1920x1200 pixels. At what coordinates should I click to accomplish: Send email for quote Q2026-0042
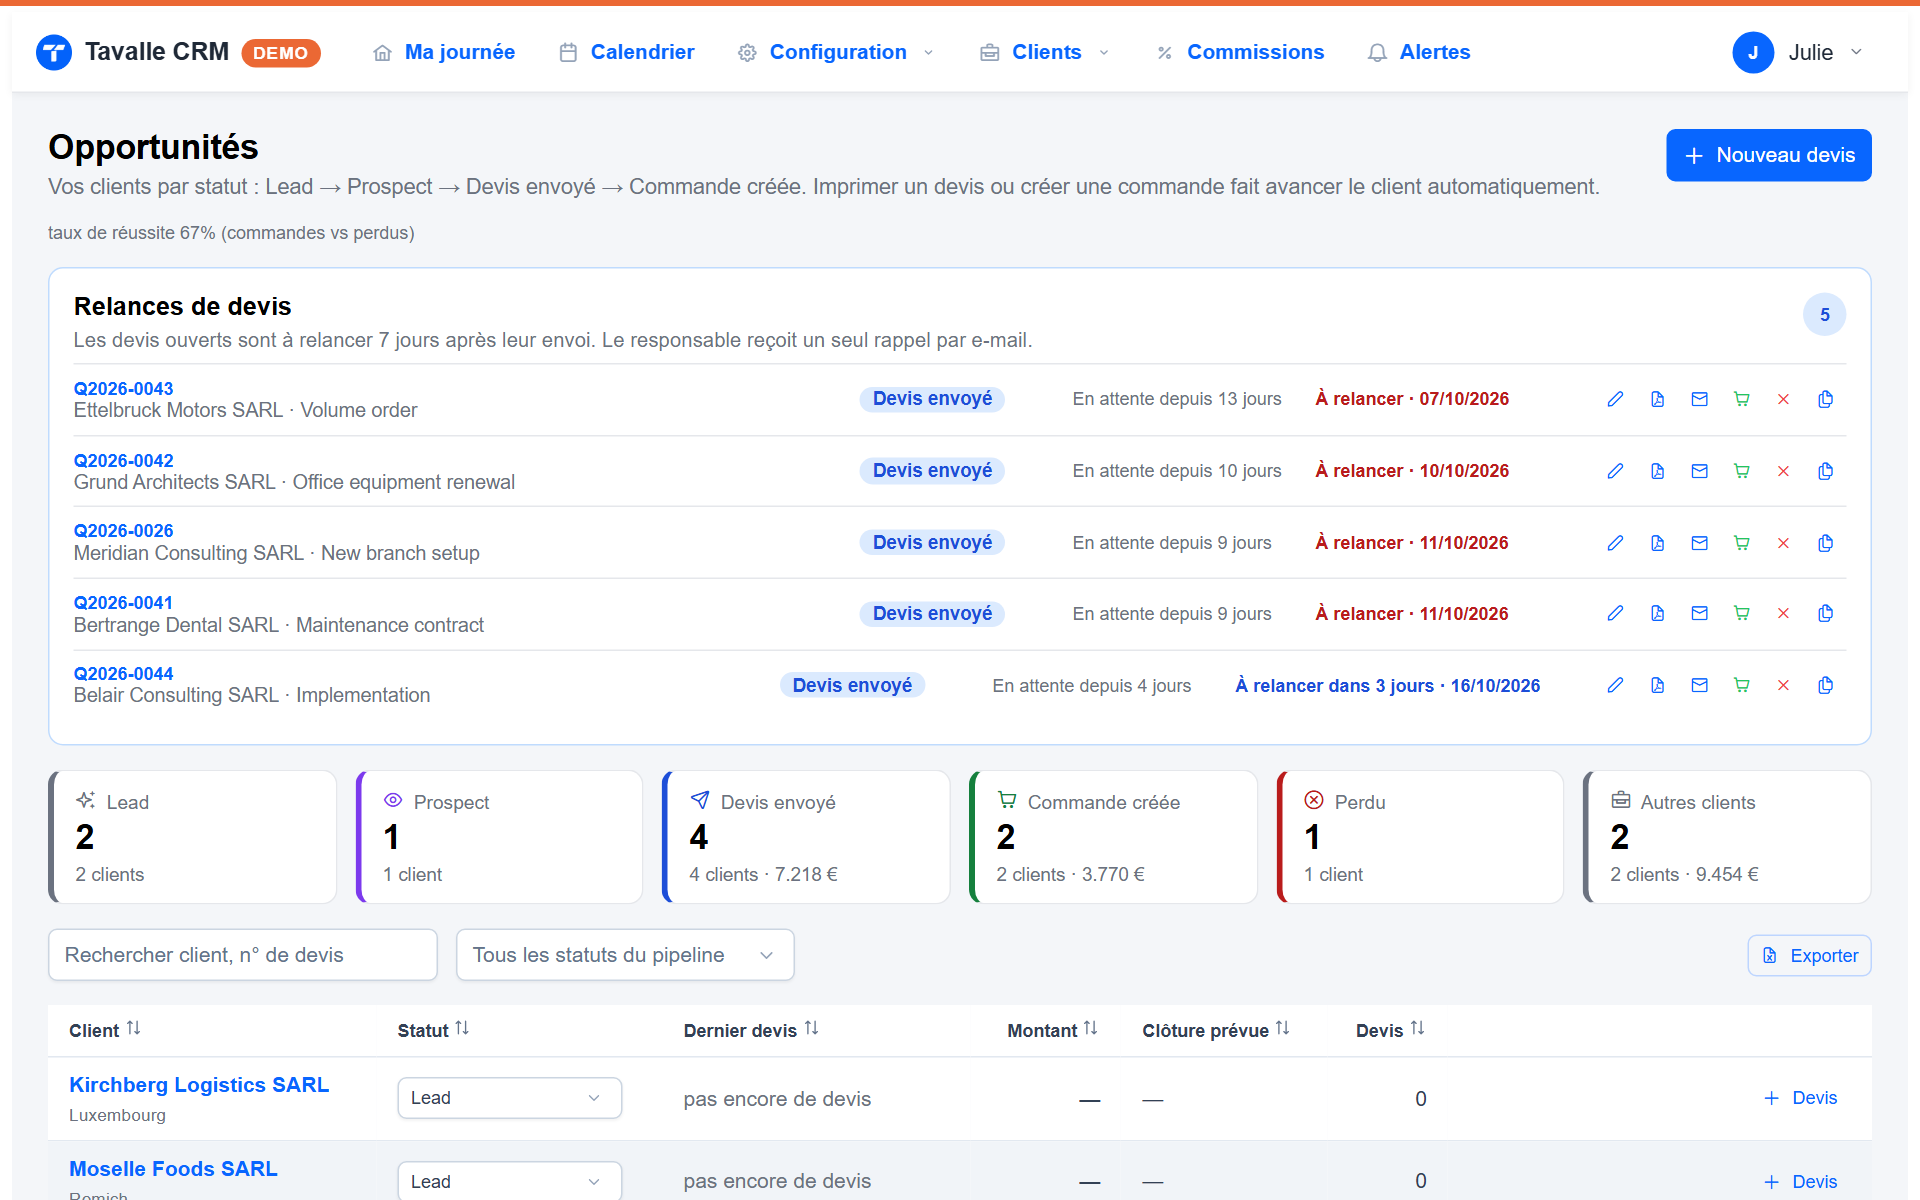[x=1699, y=471]
